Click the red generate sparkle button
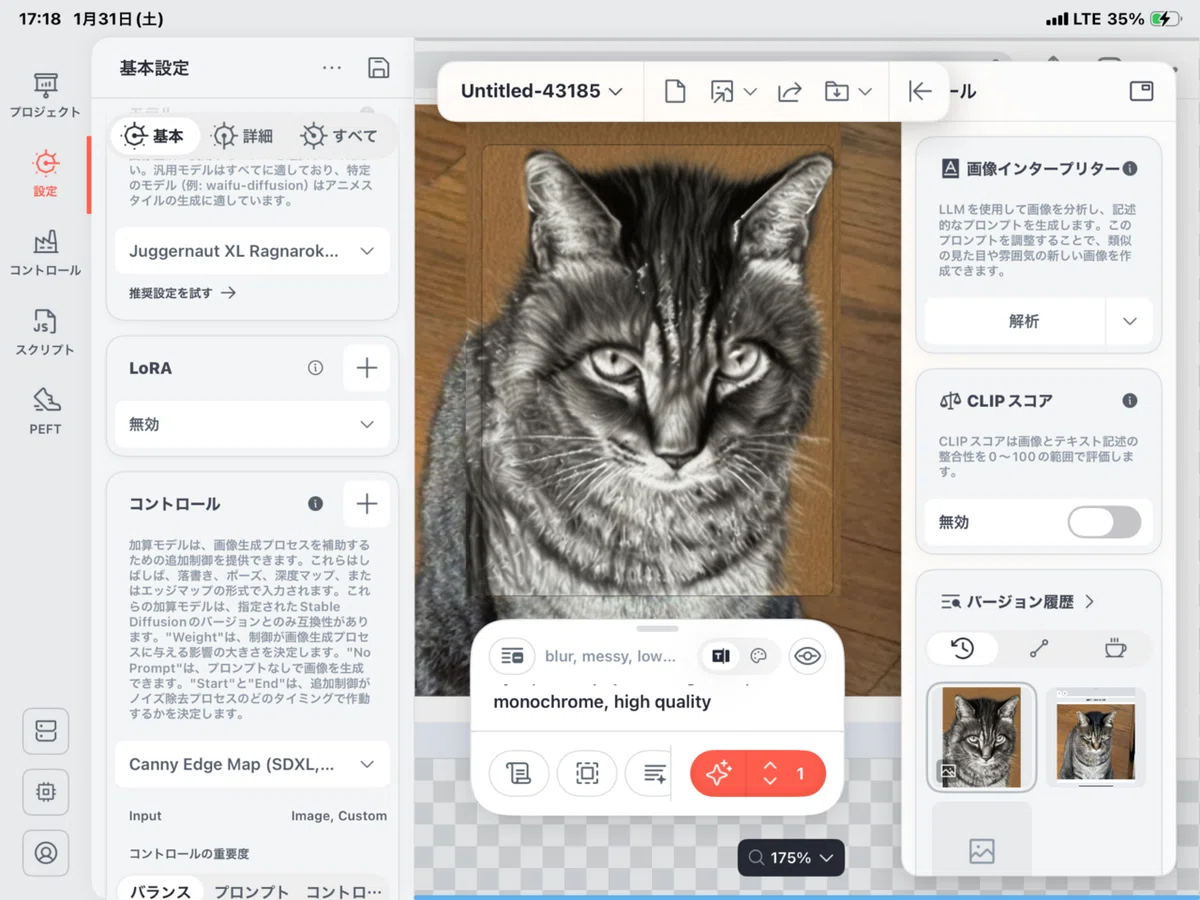The width and height of the screenshot is (1200, 900). (719, 773)
